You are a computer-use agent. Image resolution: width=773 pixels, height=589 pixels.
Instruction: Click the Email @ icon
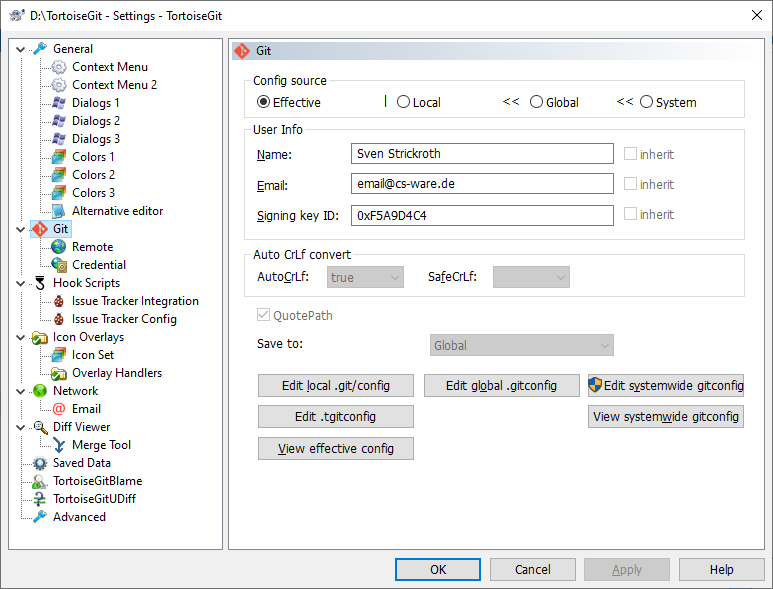point(59,409)
